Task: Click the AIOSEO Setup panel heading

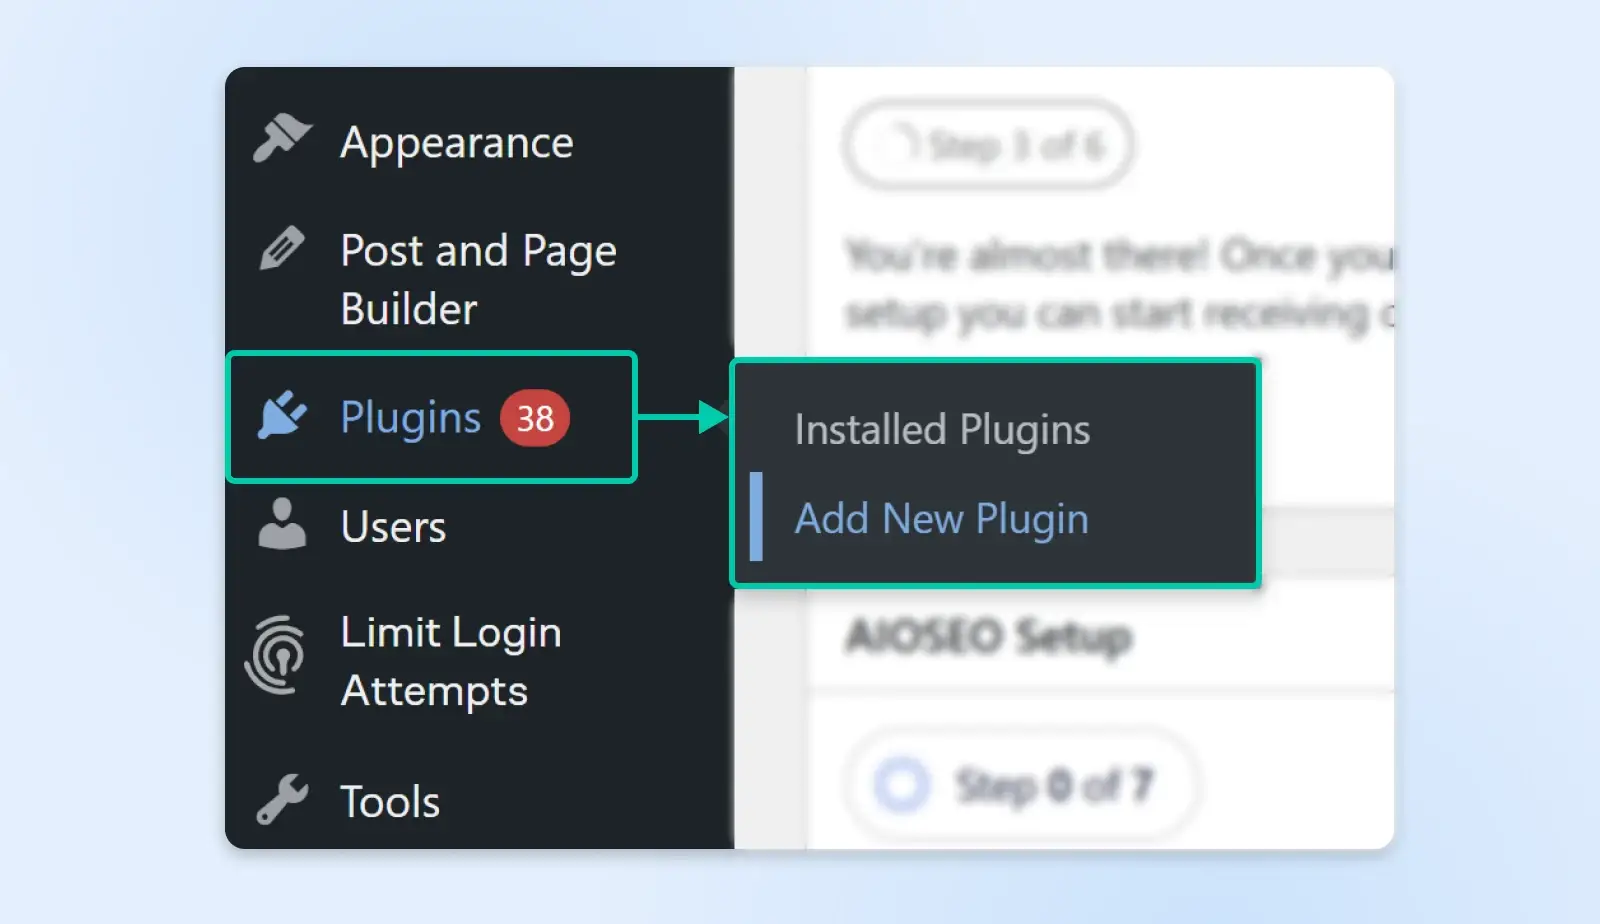Action: click(988, 636)
